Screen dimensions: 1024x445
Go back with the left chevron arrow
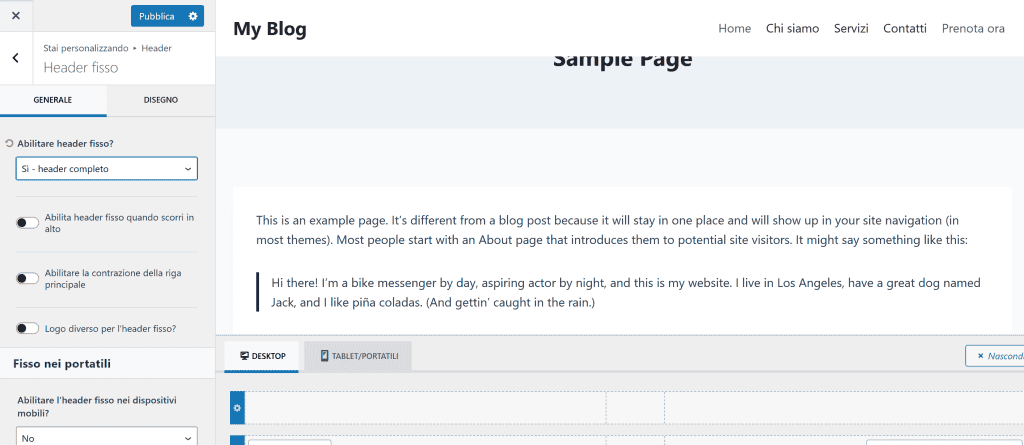16,58
